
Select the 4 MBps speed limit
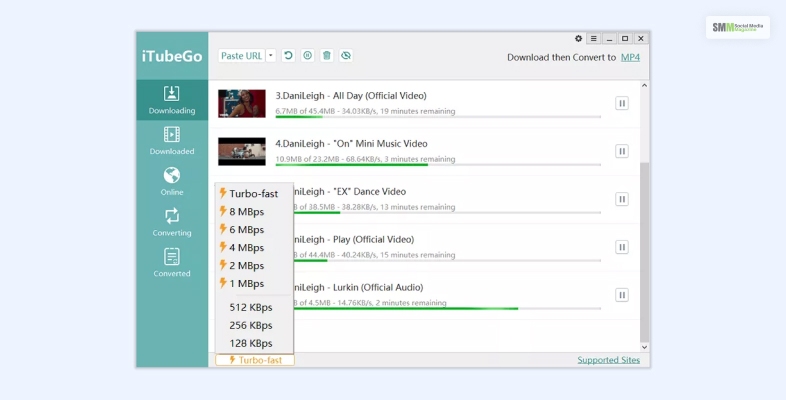point(254,248)
